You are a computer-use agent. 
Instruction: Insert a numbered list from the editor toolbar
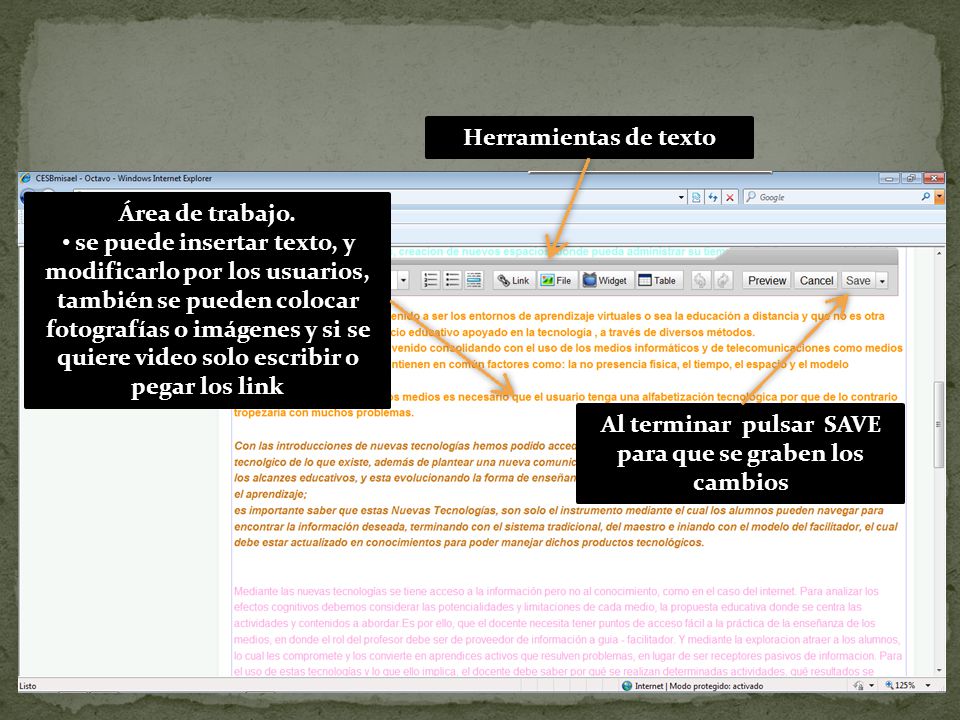(430, 280)
